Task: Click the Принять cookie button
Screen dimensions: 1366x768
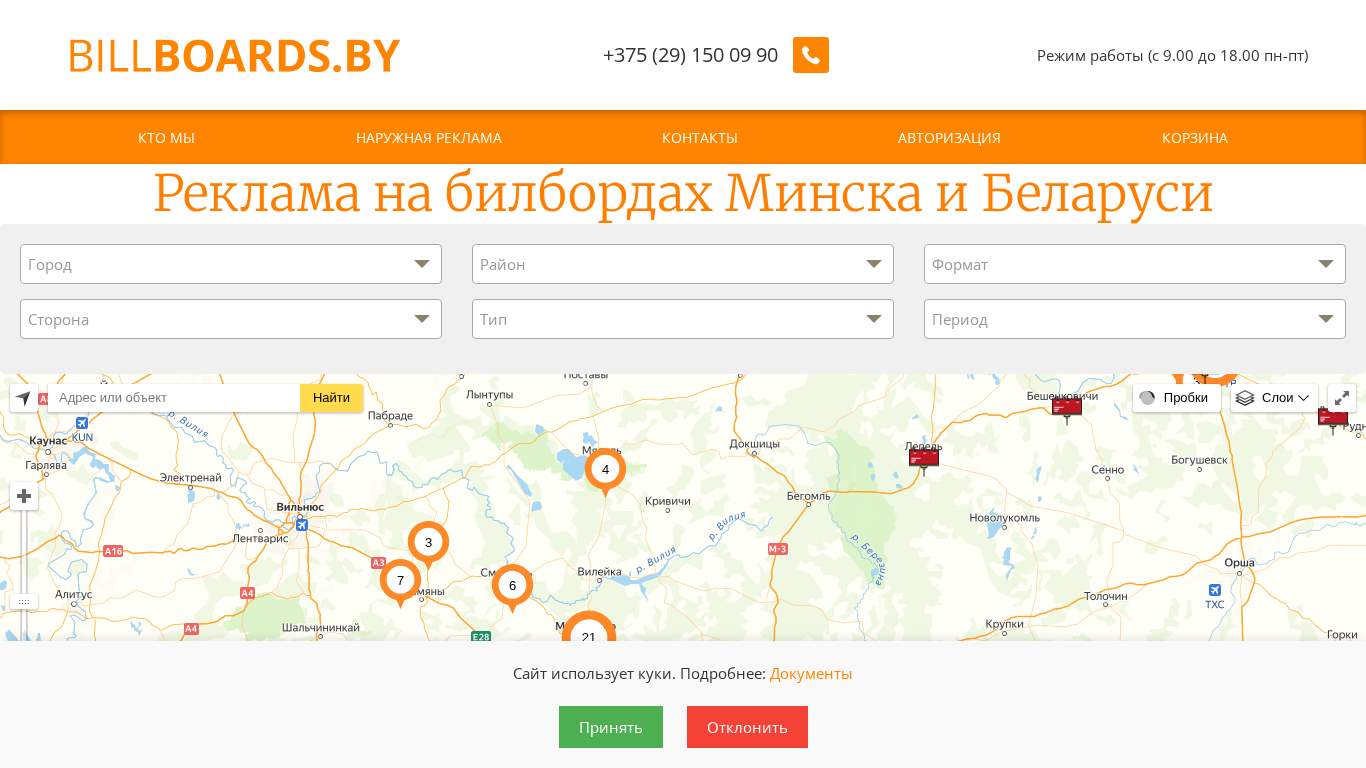Action: 611,727
